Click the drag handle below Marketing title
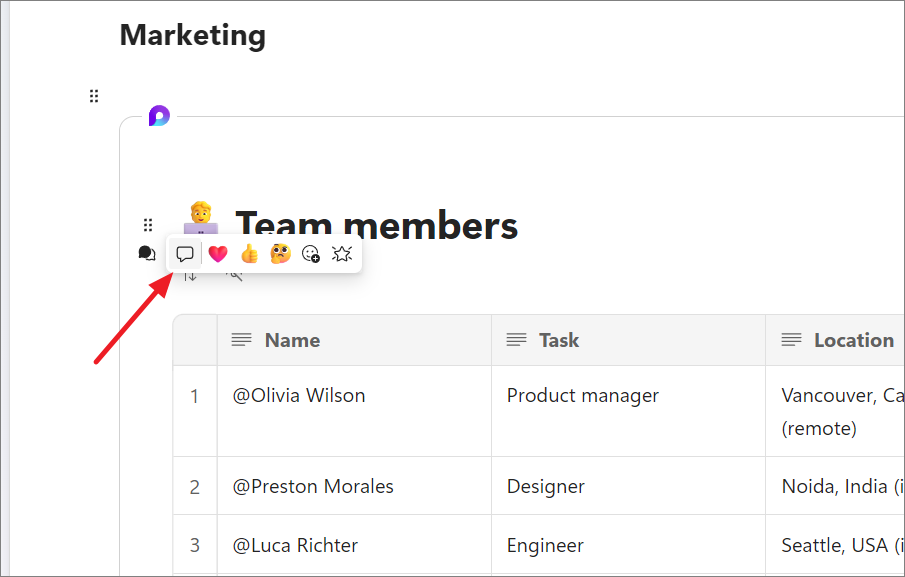This screenshot has height=577, width=905. tap(94, 96)
